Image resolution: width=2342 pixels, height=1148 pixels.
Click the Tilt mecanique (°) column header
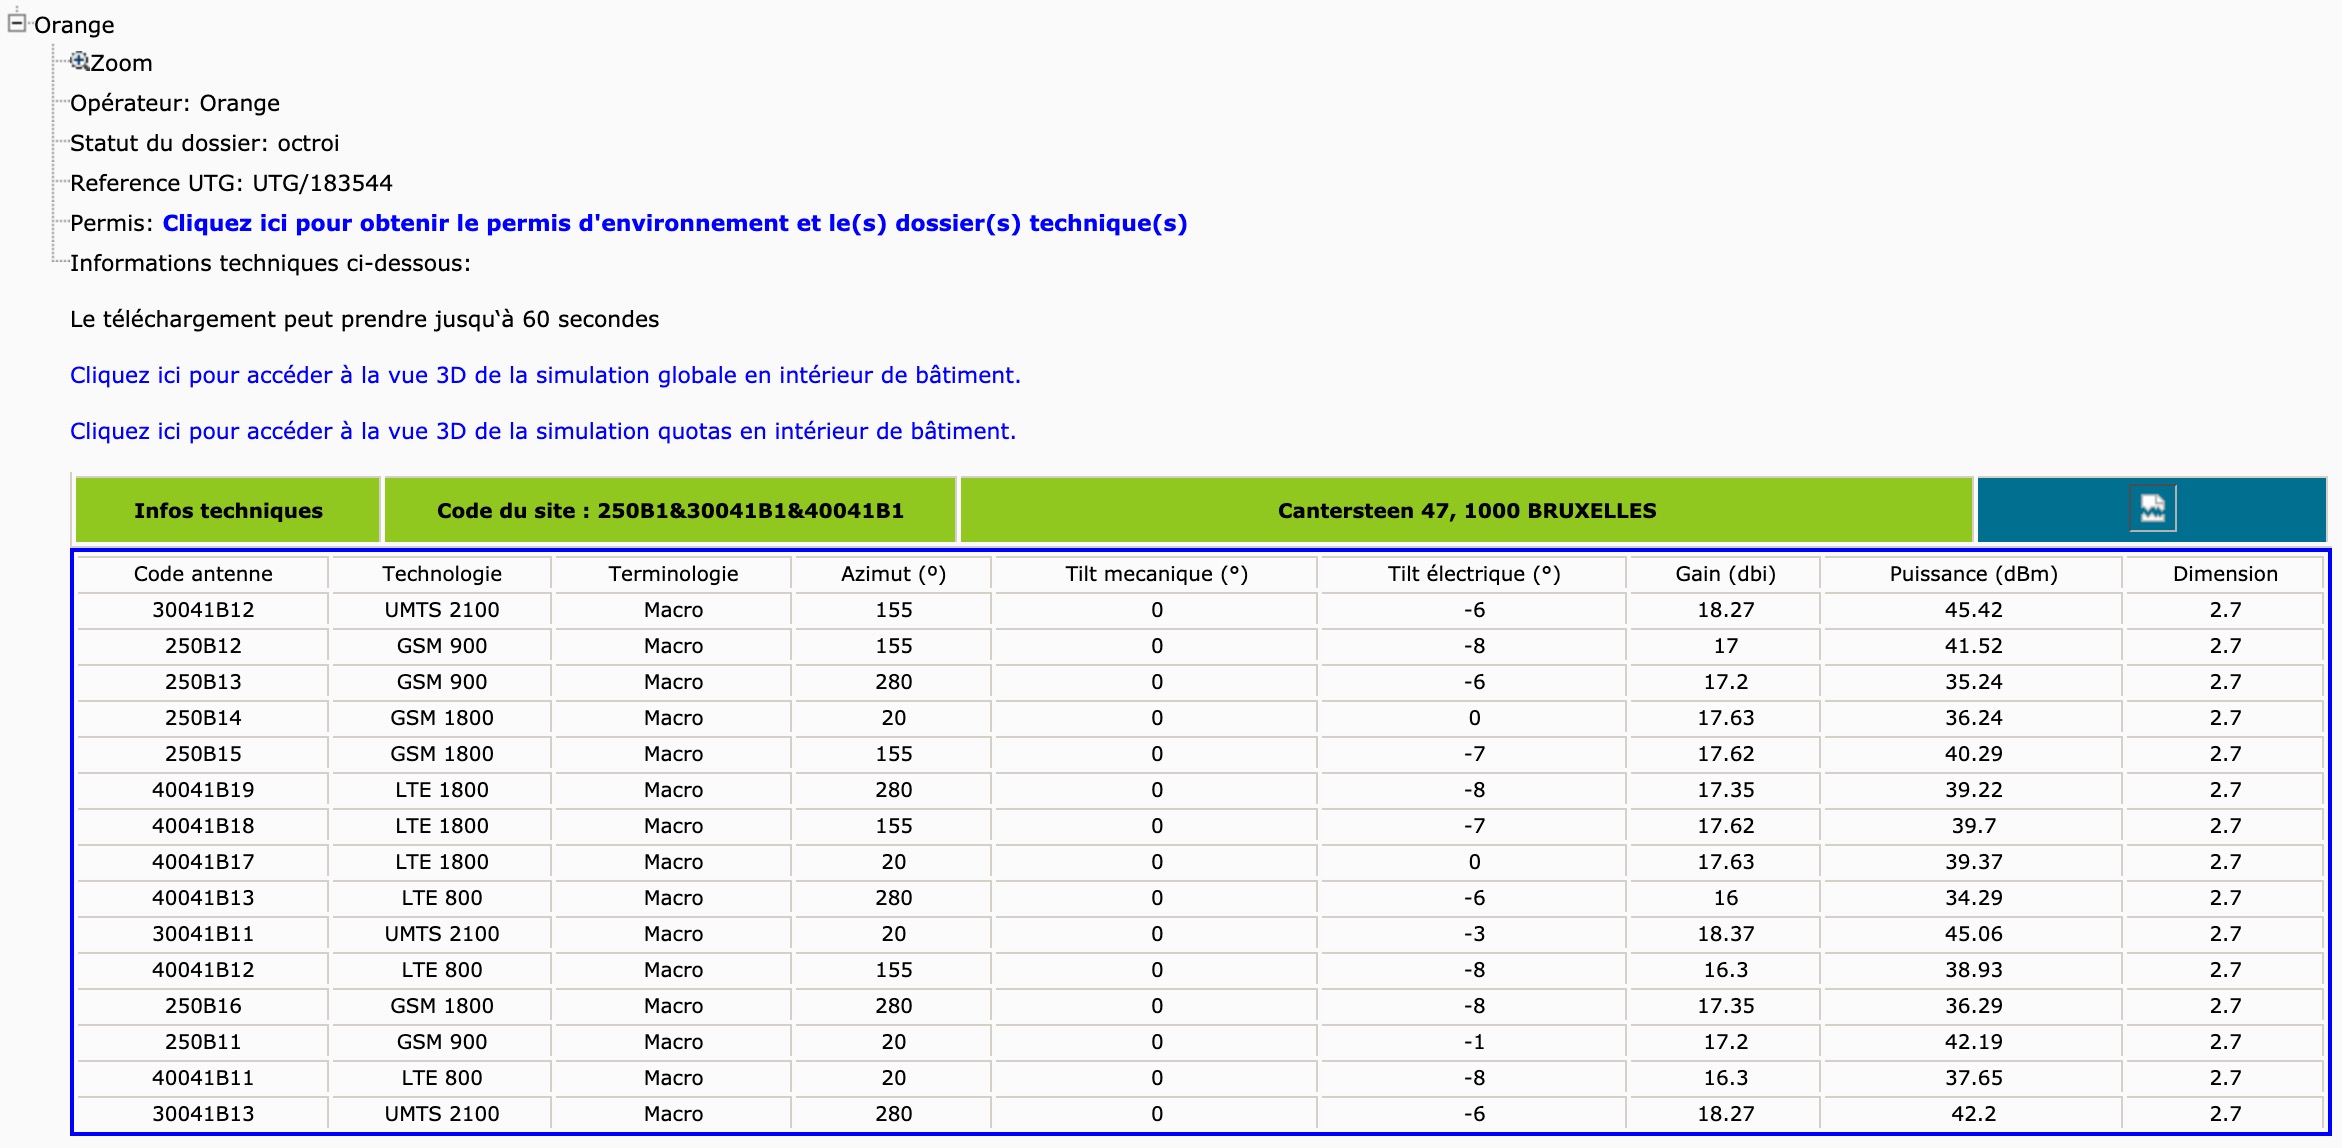pyautogui.click(x=1156, y=574)
